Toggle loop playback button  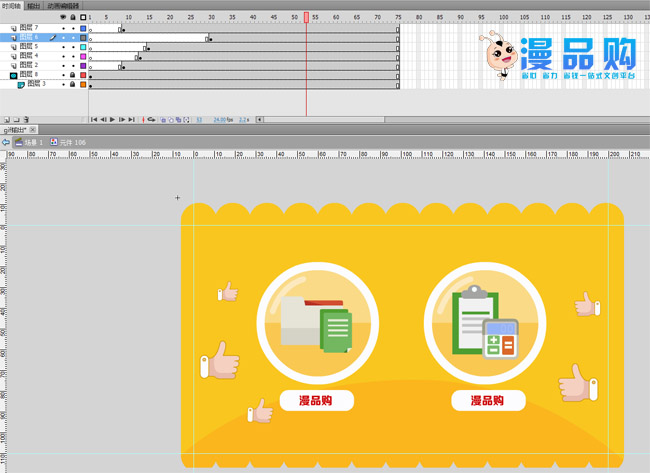pyautogui.click(x=151, y=119)
